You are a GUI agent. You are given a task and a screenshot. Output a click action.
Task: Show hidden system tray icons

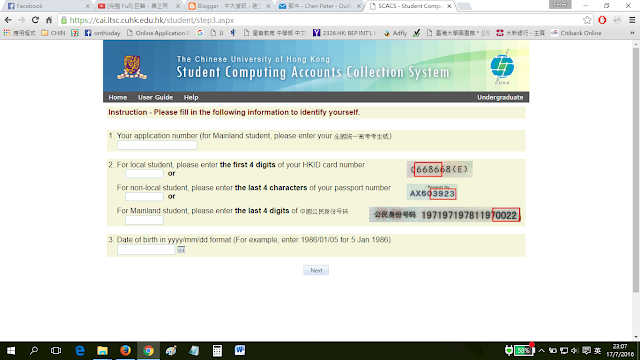click(542, 351)
